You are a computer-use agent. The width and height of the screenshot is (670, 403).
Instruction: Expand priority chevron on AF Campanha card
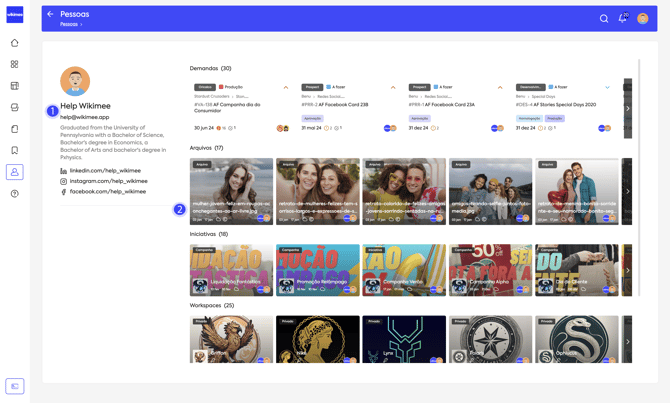[x=285, y=88]
